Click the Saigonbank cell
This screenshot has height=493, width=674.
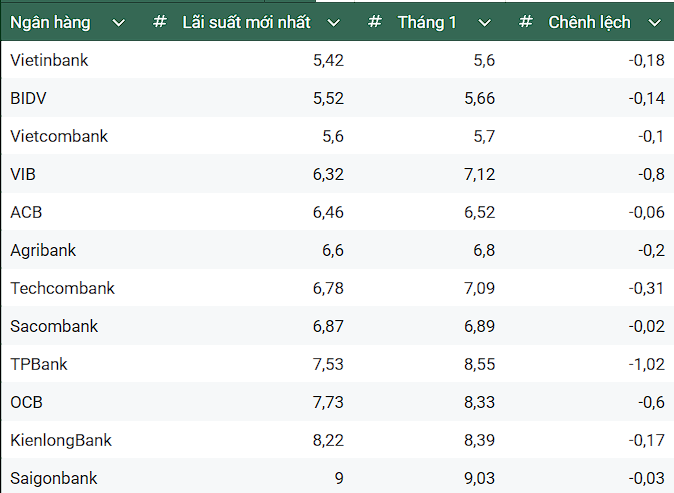coord(54,478)
